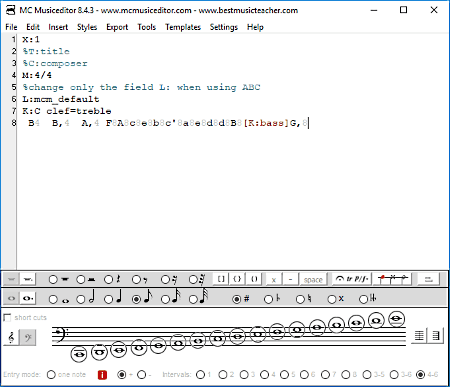This screenshot has width=450, height=387.
Task: Select the sharp accidental radio
Action: coord(236,299)
